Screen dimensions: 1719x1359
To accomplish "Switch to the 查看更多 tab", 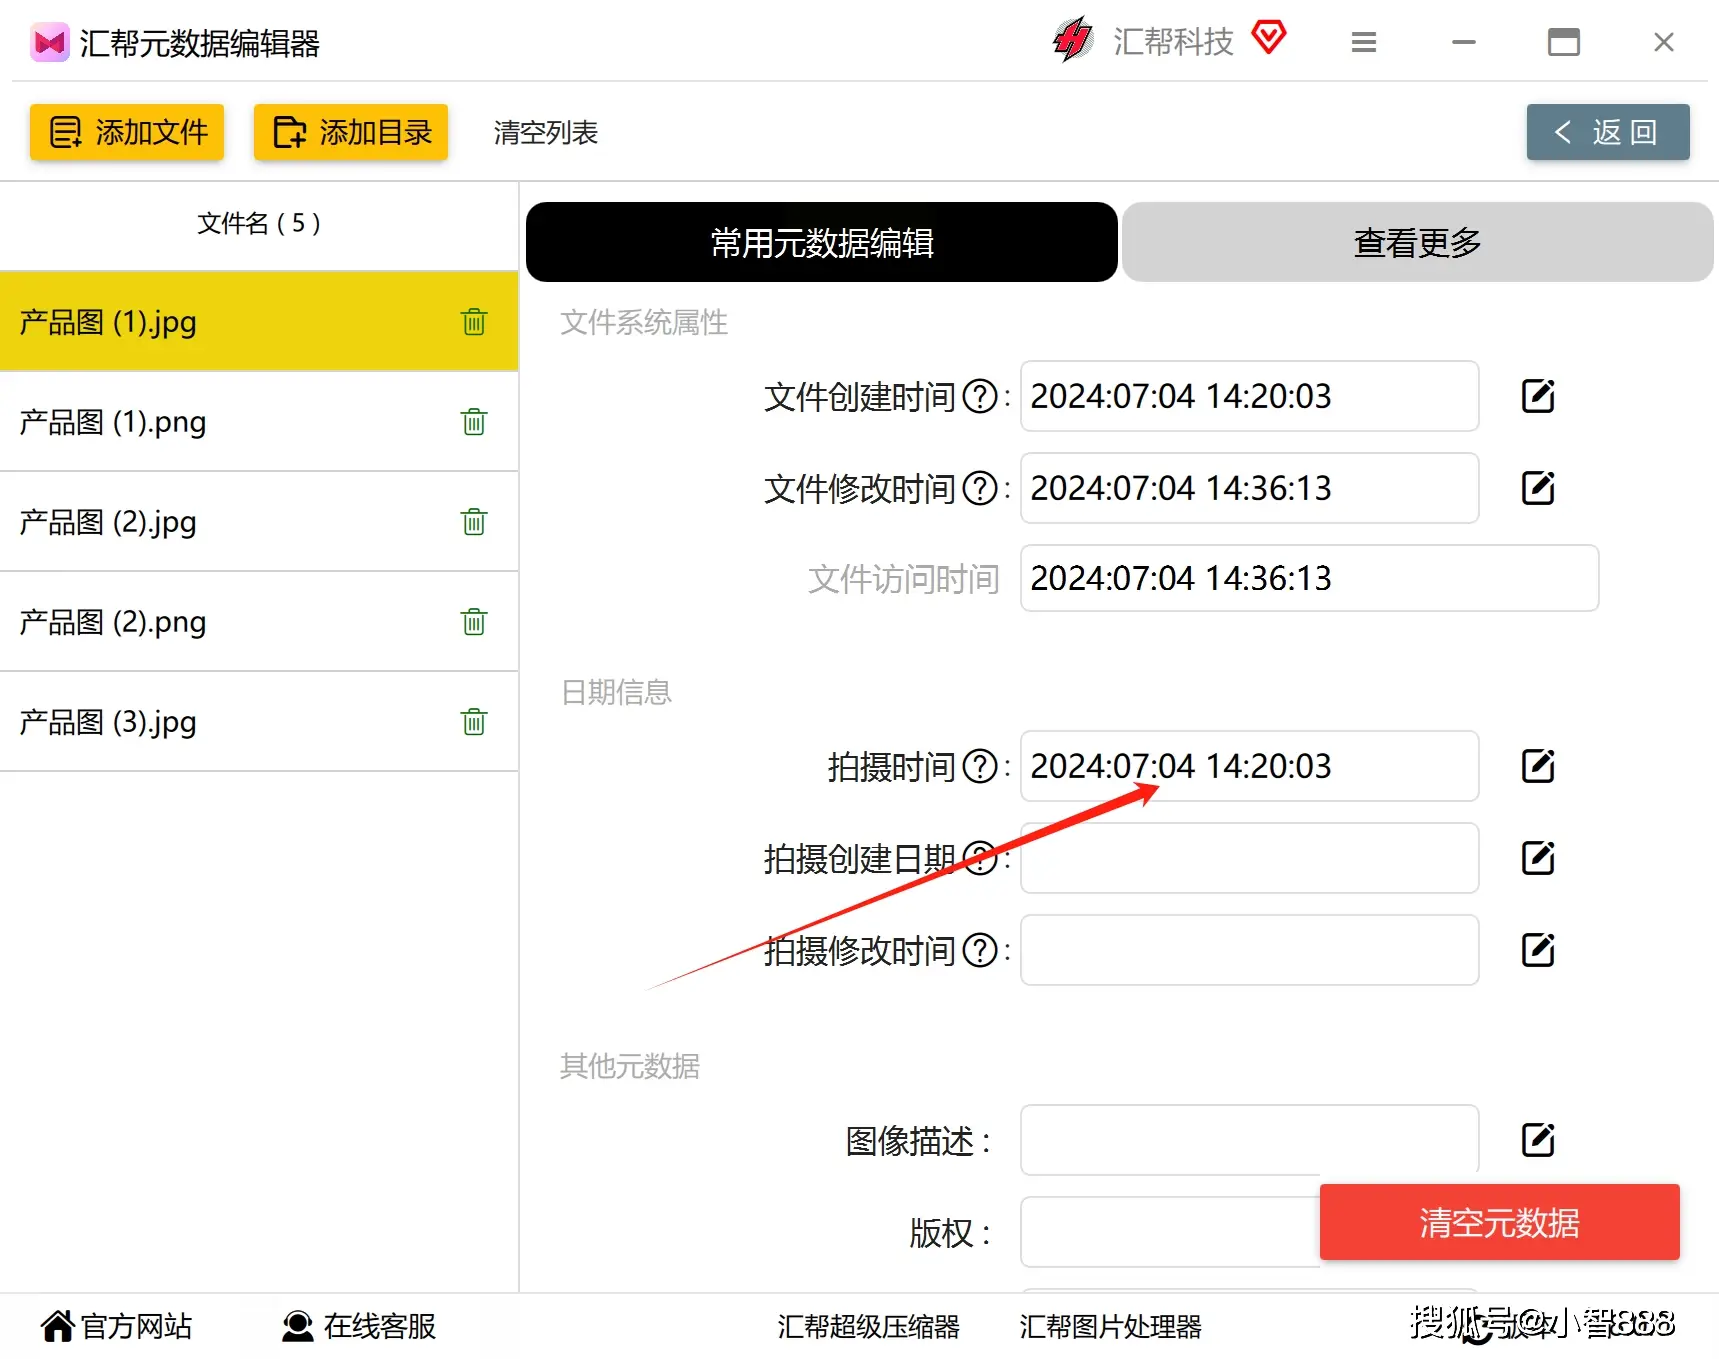I will 1416,242.
